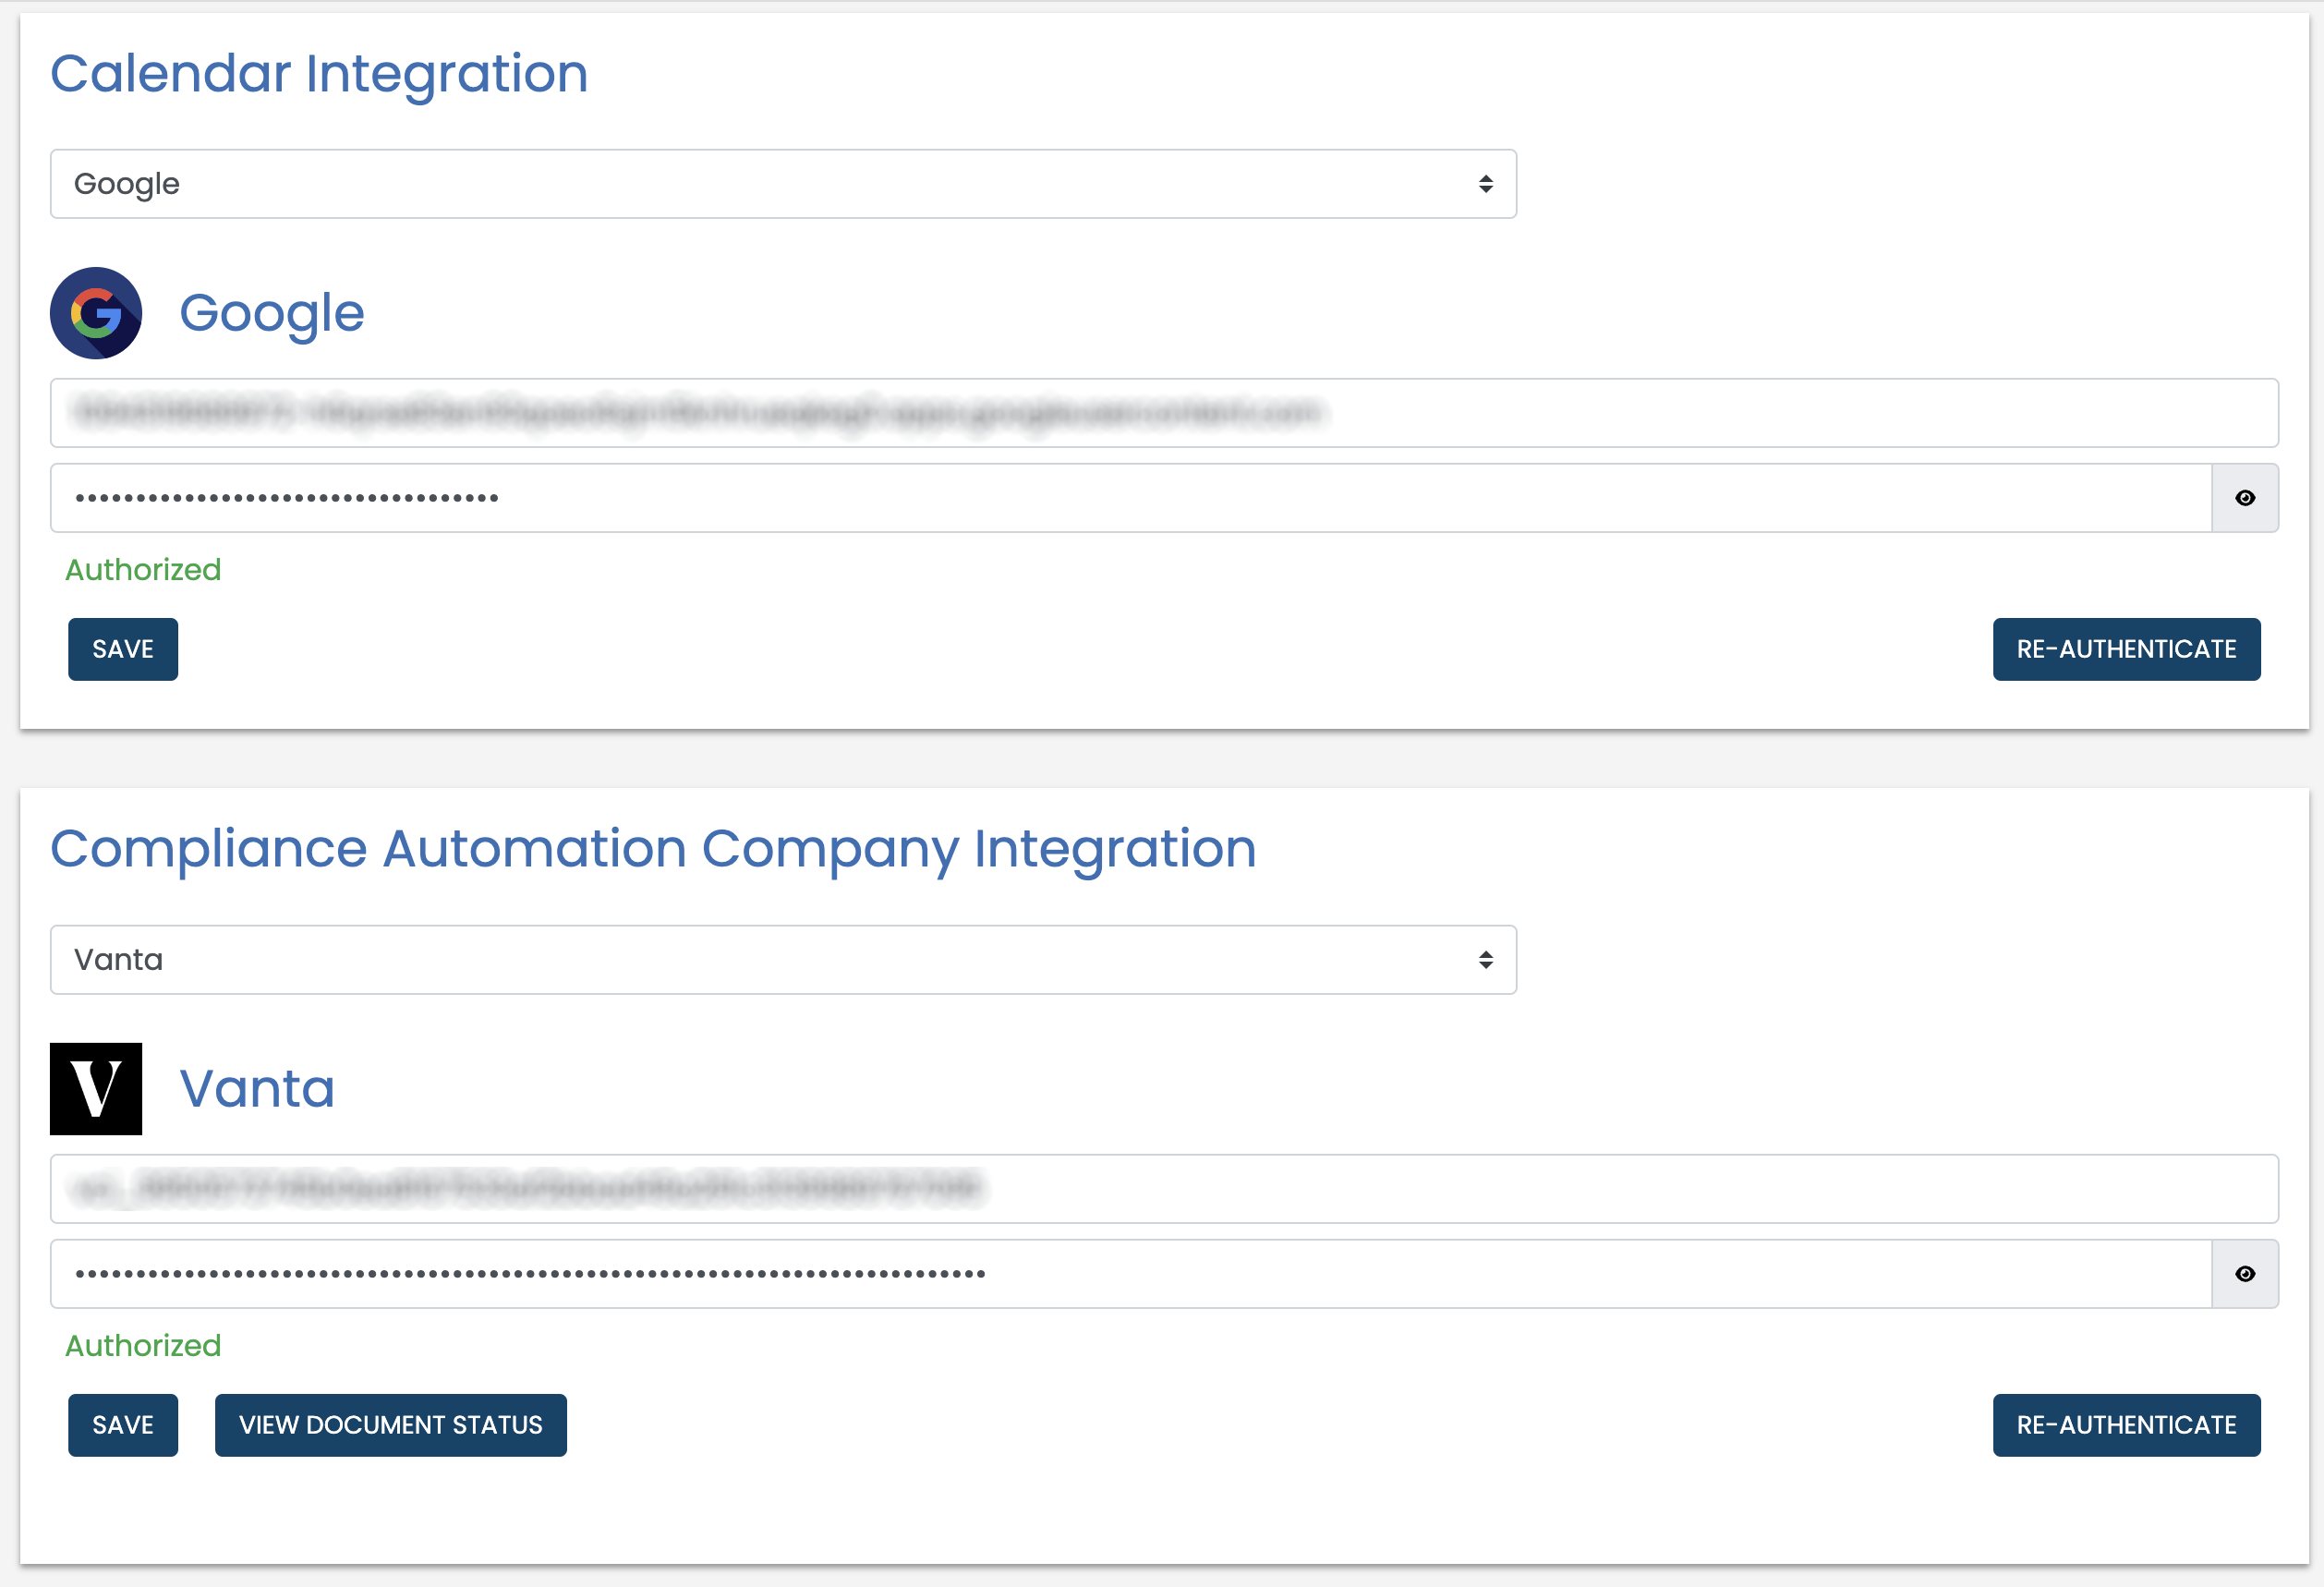Click into the Google secret password field
Image resolution: width=2324 pixels, height=1587 pixels.
1130,498
